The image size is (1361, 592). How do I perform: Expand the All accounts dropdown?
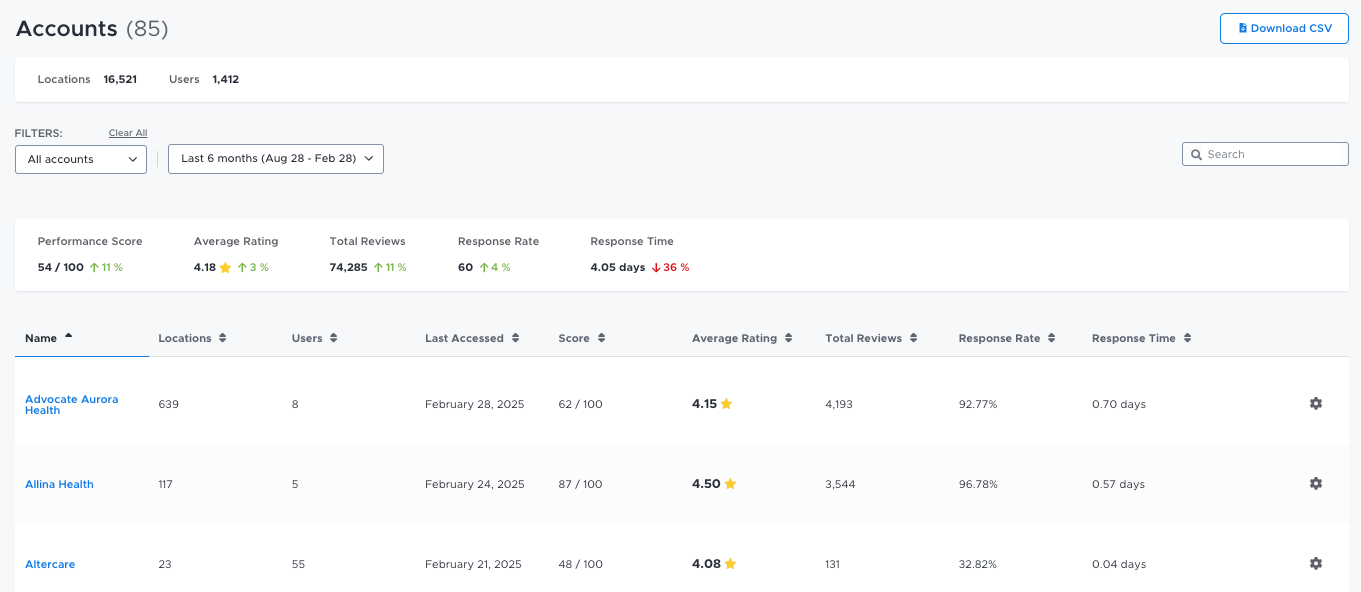click(81, 159)
